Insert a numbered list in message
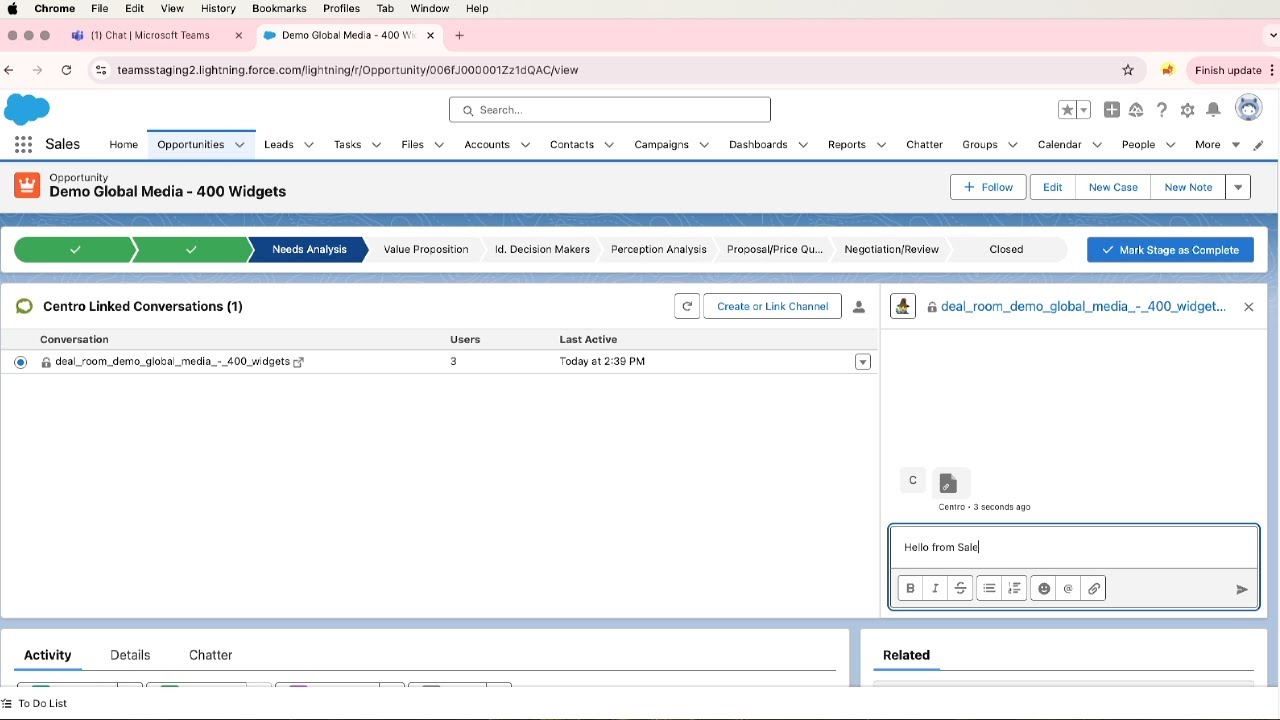Viewport: 1280px width, 720px height. (x=1014, y=589)
